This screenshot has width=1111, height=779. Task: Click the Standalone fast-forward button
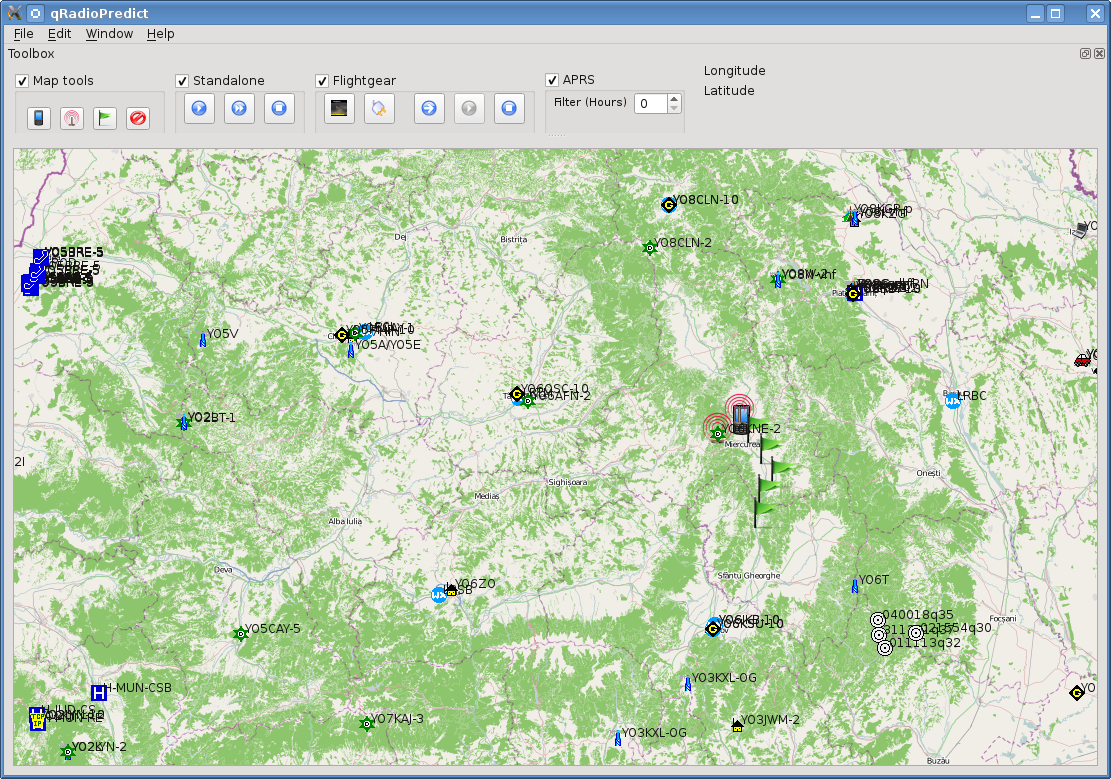[239, 108]
